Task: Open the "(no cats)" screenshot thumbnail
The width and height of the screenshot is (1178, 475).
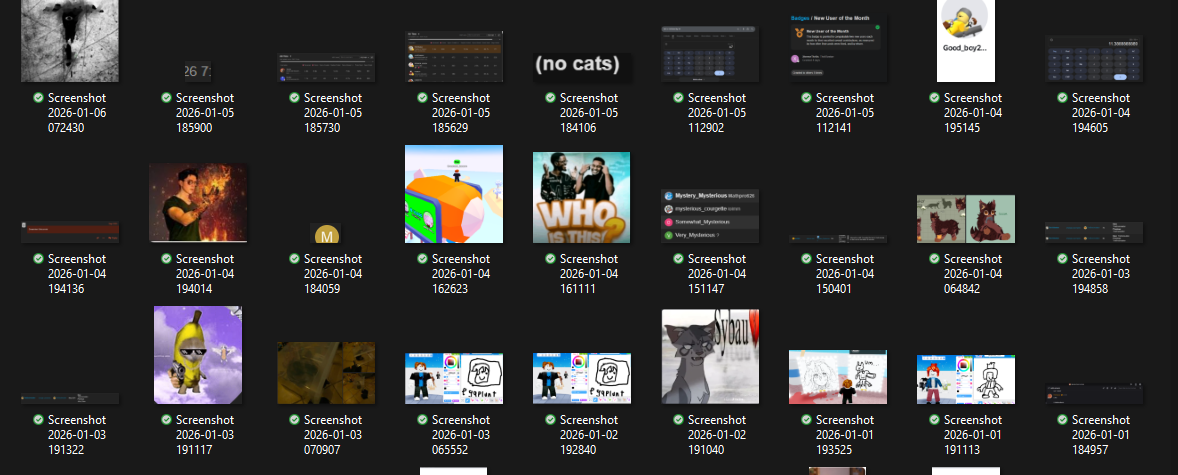Action: click(581, 66)
